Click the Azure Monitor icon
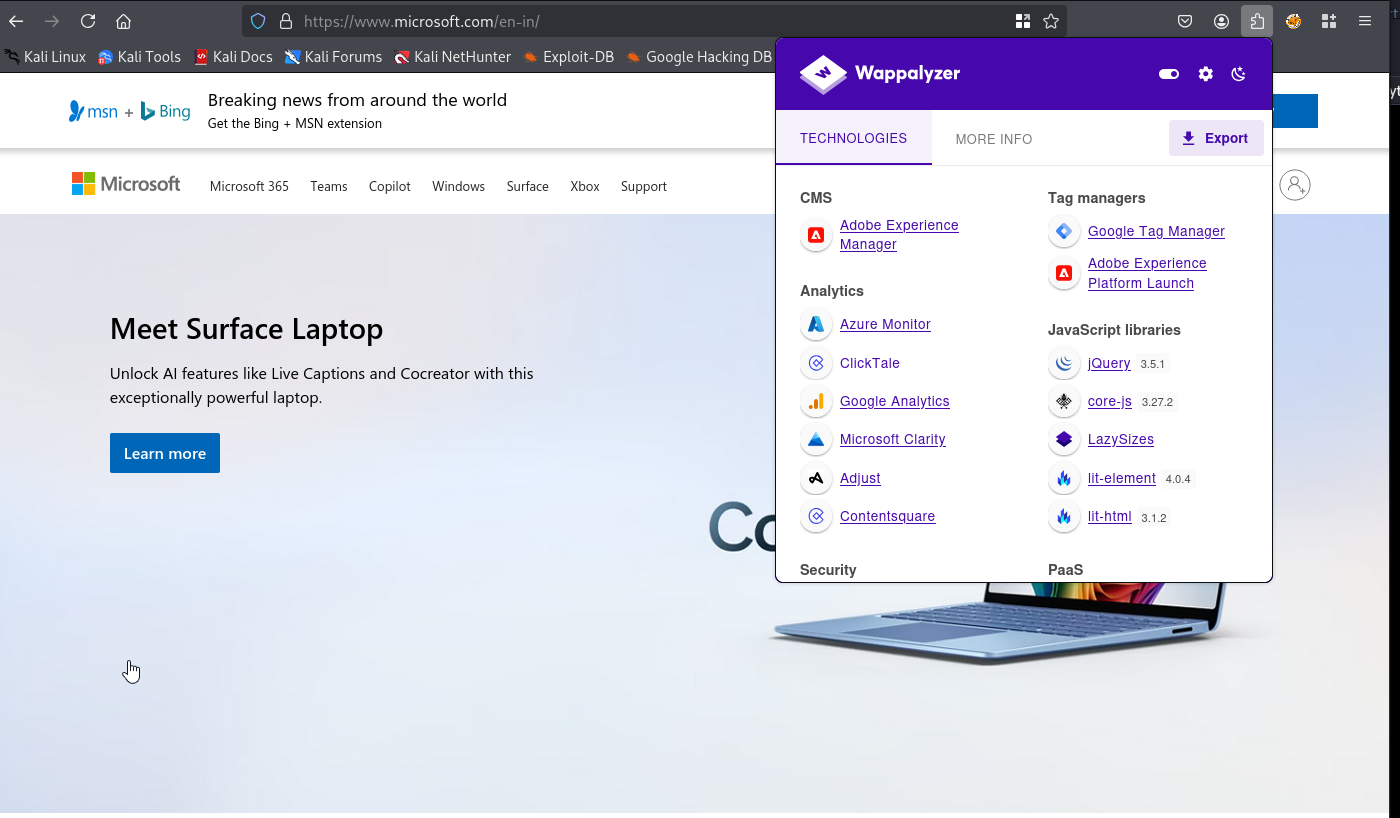Viewport: 1400px width, 818px height. pyautogui.click(x=816, y=324)
